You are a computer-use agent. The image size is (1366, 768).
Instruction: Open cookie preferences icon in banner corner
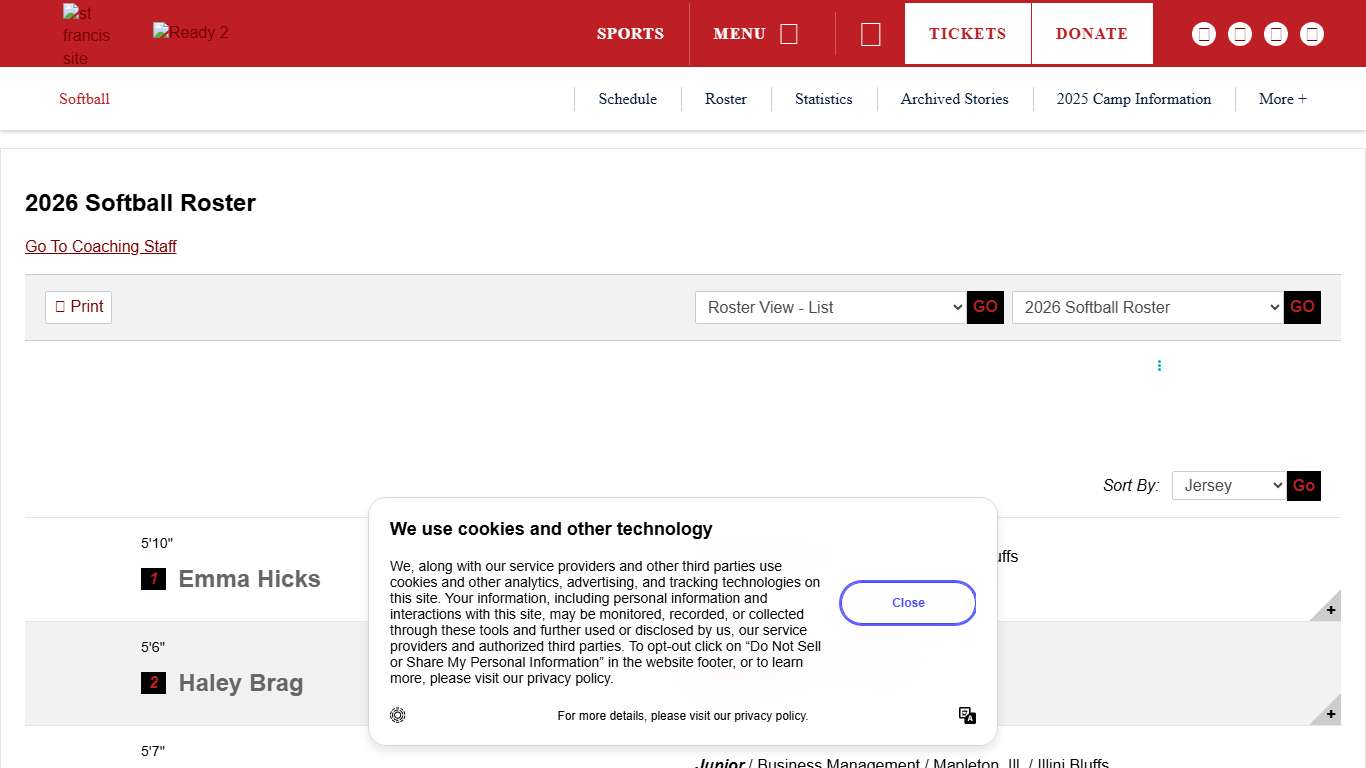point(398,715)
